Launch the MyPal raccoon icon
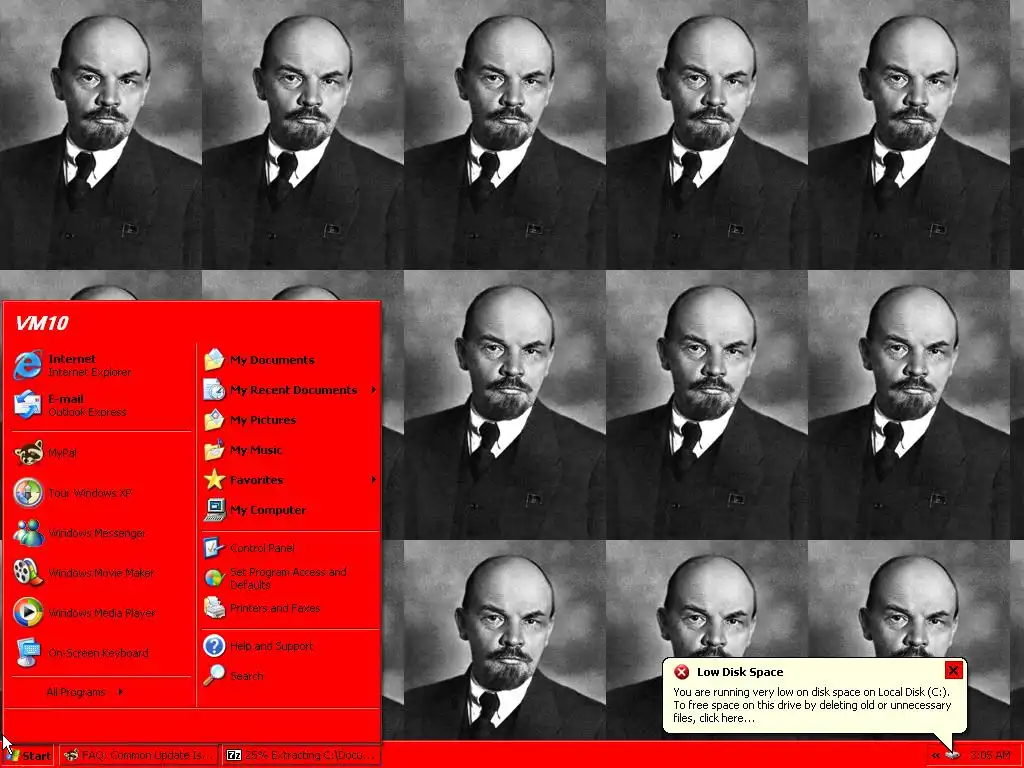 click(27, 453)
